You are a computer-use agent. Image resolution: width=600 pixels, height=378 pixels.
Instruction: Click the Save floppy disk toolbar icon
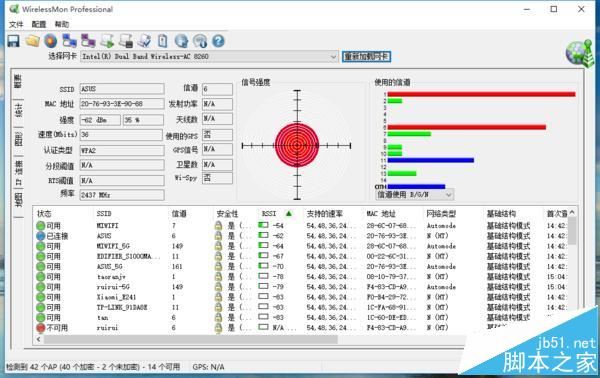(x=14, y=41)
